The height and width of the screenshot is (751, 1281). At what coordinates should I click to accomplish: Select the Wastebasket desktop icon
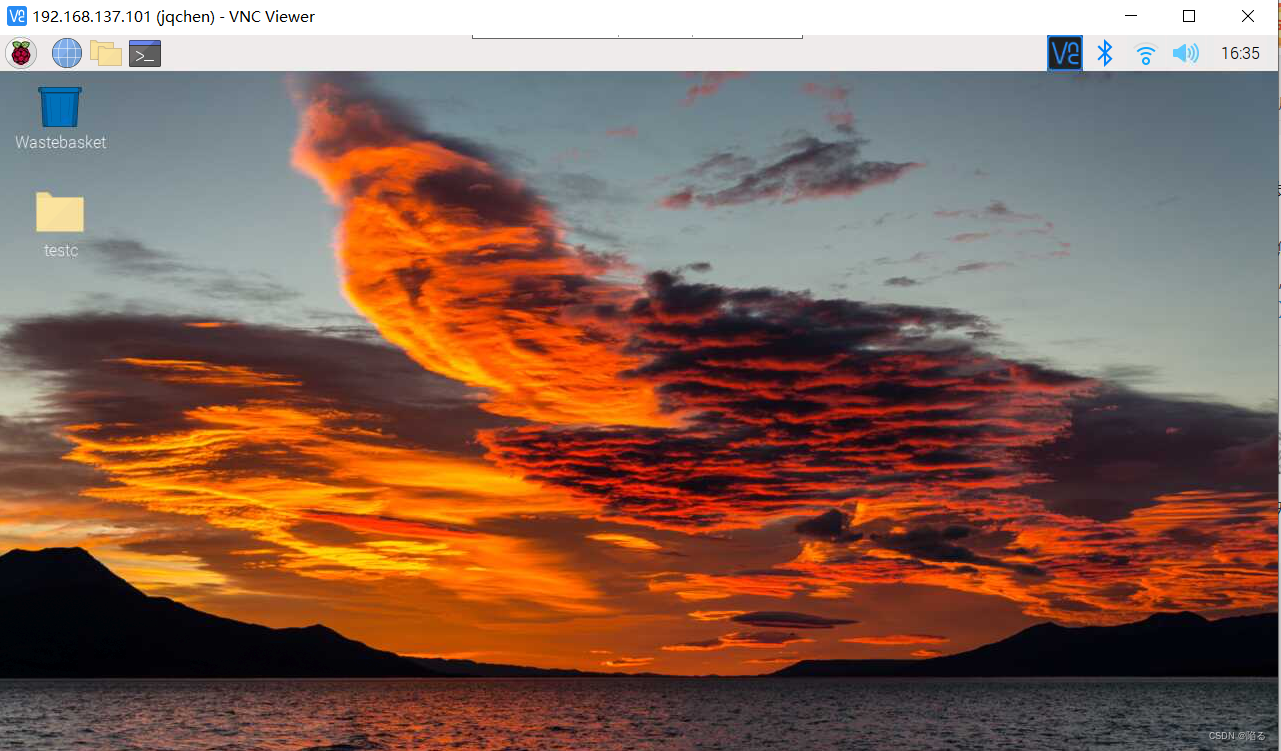point(60,118)
